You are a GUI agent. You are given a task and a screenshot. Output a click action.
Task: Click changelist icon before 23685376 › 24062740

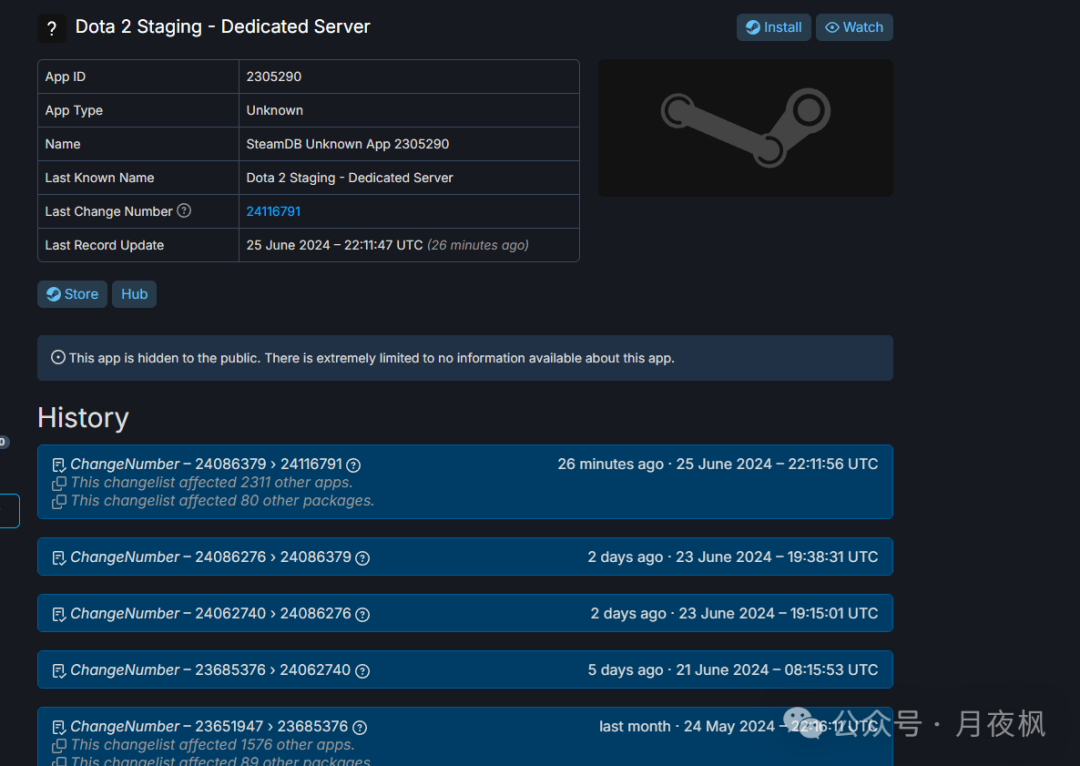click(x=59, y=671)
